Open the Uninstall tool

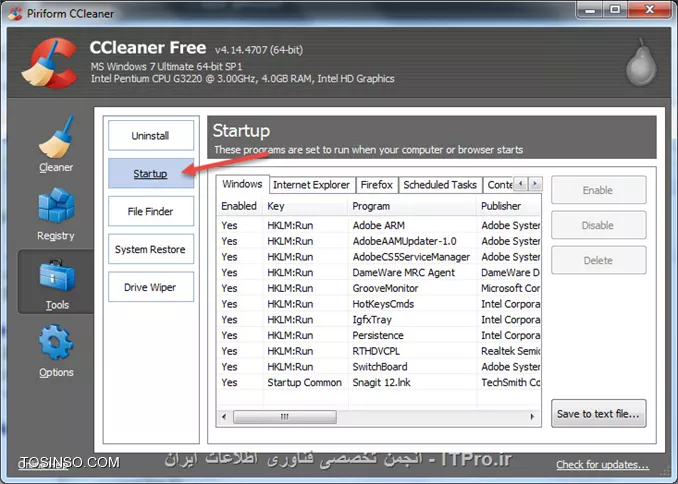pos(151,135)
